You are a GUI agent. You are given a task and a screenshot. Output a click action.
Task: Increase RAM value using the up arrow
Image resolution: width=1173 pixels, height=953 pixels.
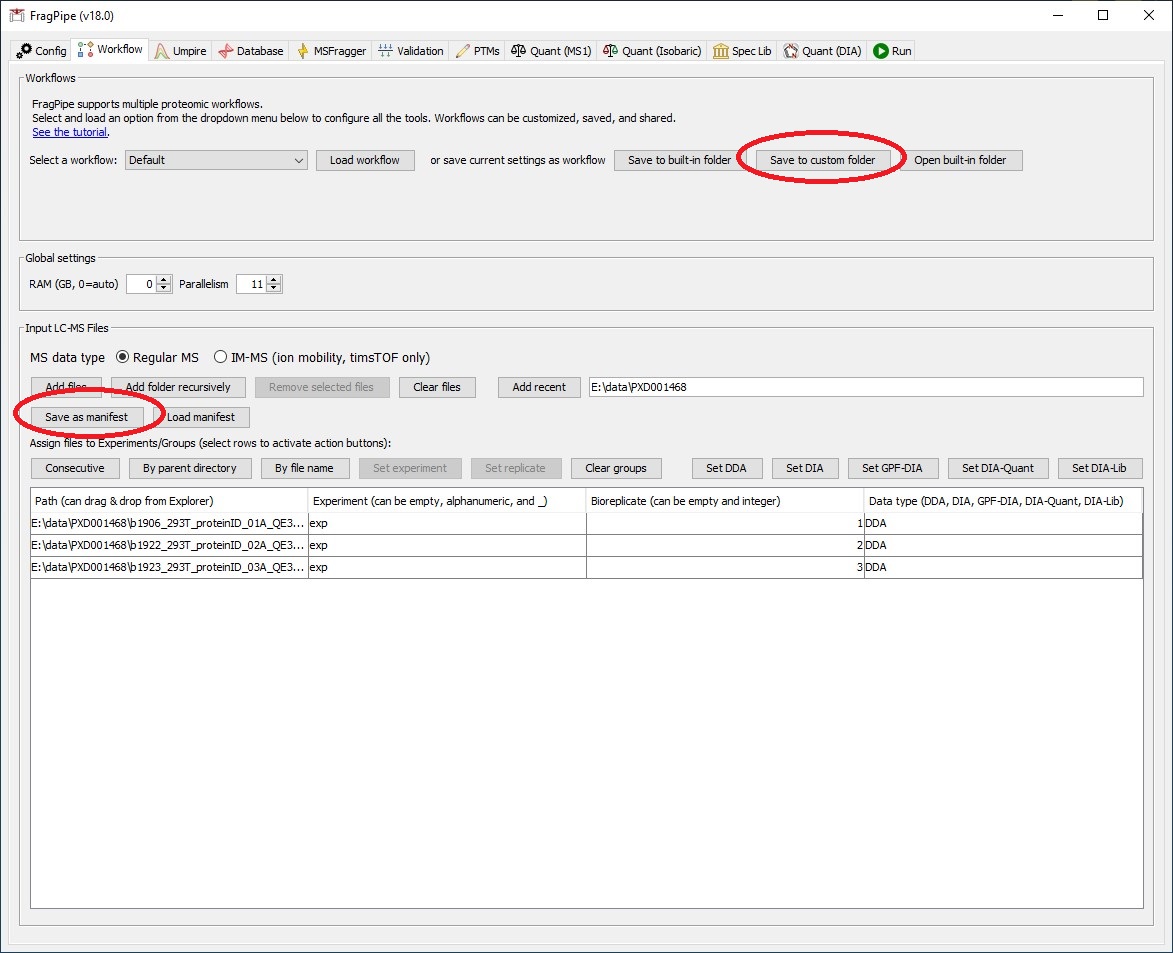(163, 279)
